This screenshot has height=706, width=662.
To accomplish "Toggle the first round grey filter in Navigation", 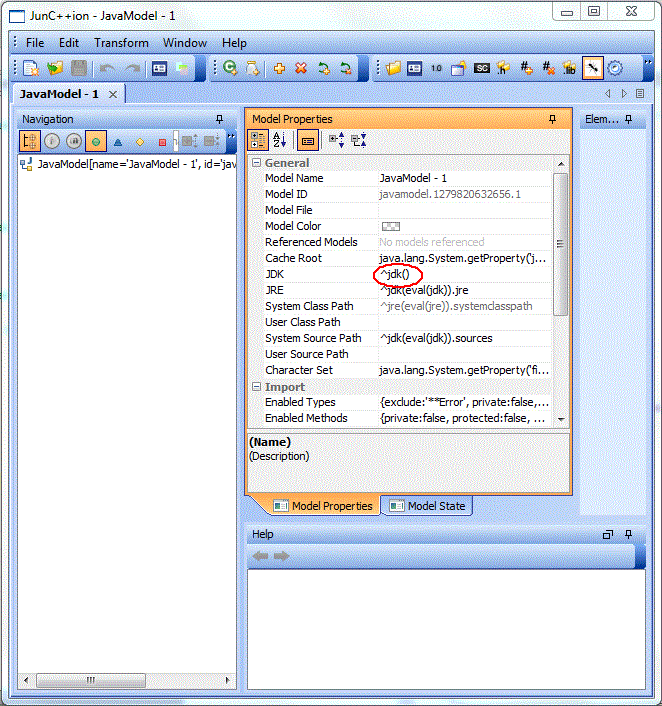I will click(52, 141).
